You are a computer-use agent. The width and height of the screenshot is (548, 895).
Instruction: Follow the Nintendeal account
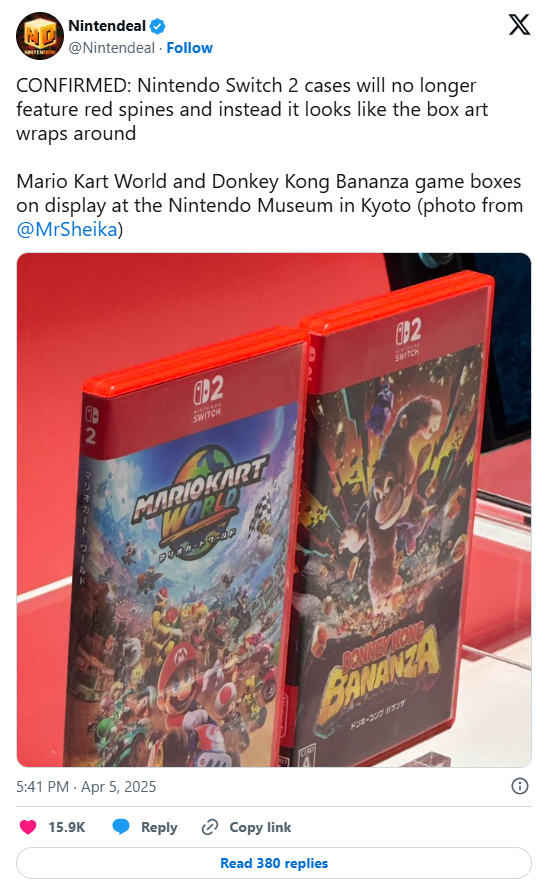190,48
